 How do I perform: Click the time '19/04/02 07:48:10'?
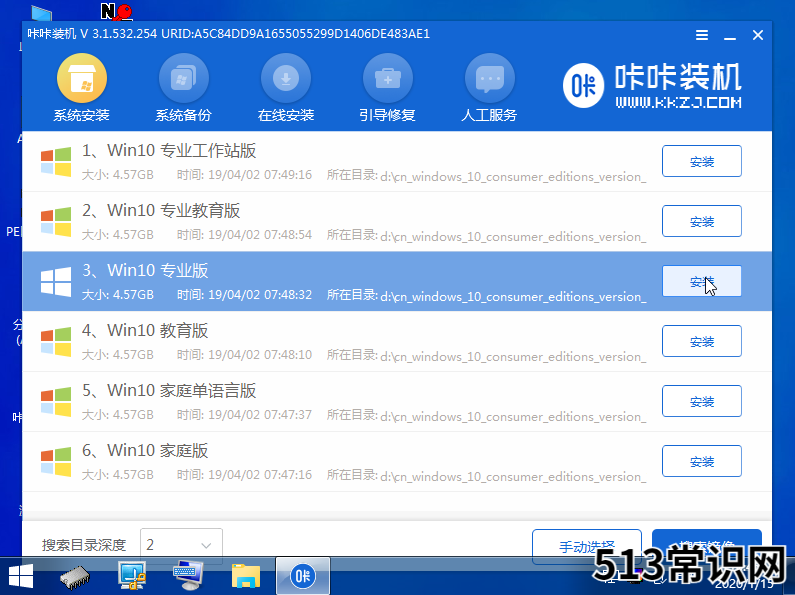point(260,355)
